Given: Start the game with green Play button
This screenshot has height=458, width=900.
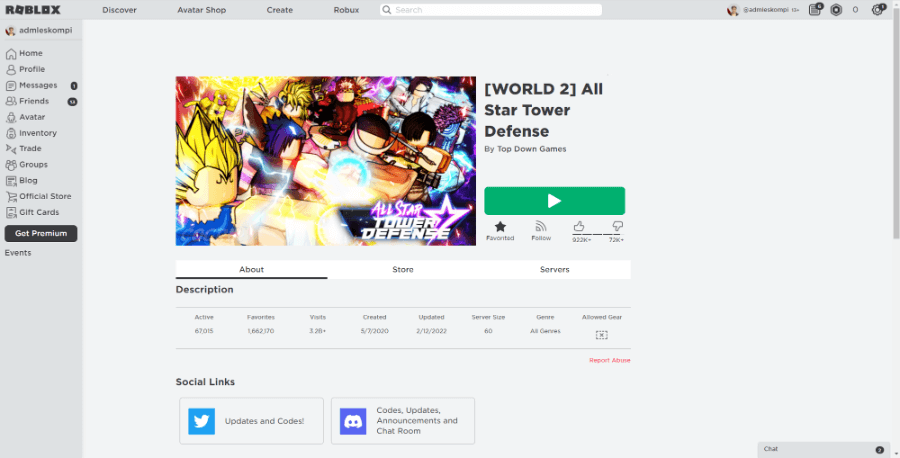Looking at the screenshot, I should tap(554, 201).
